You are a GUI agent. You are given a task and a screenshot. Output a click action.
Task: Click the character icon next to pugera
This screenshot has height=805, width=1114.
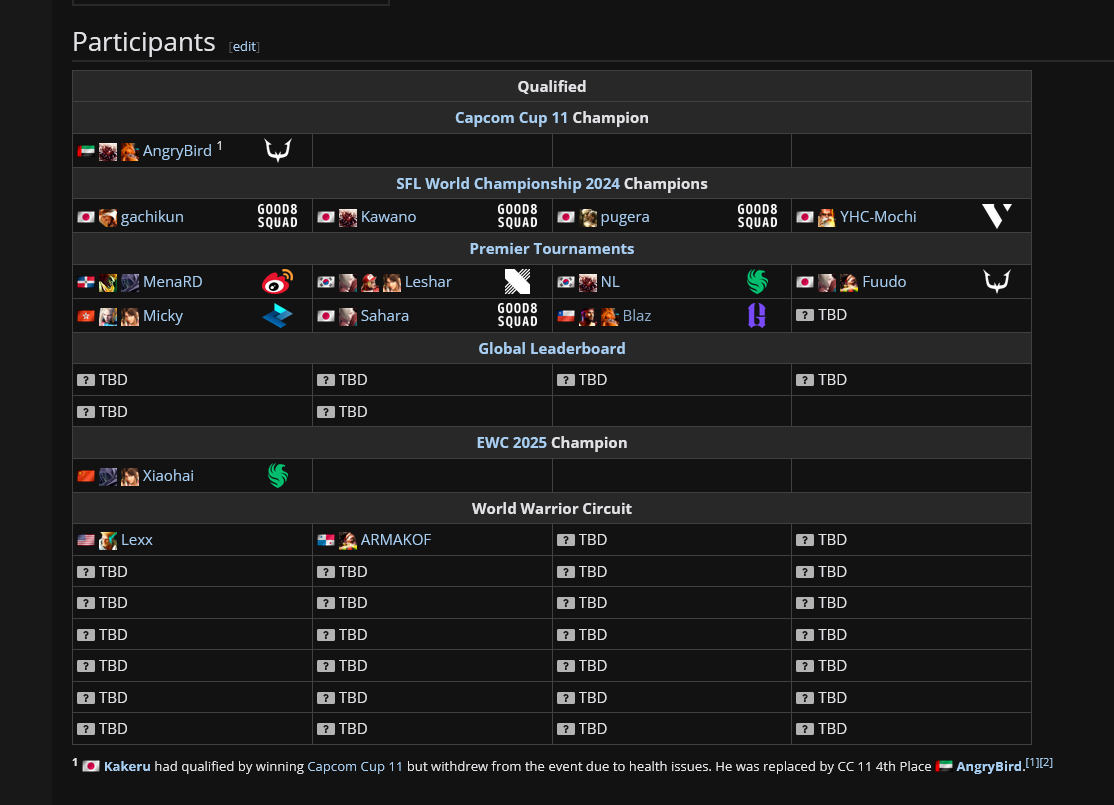click(x=588, y=217)
